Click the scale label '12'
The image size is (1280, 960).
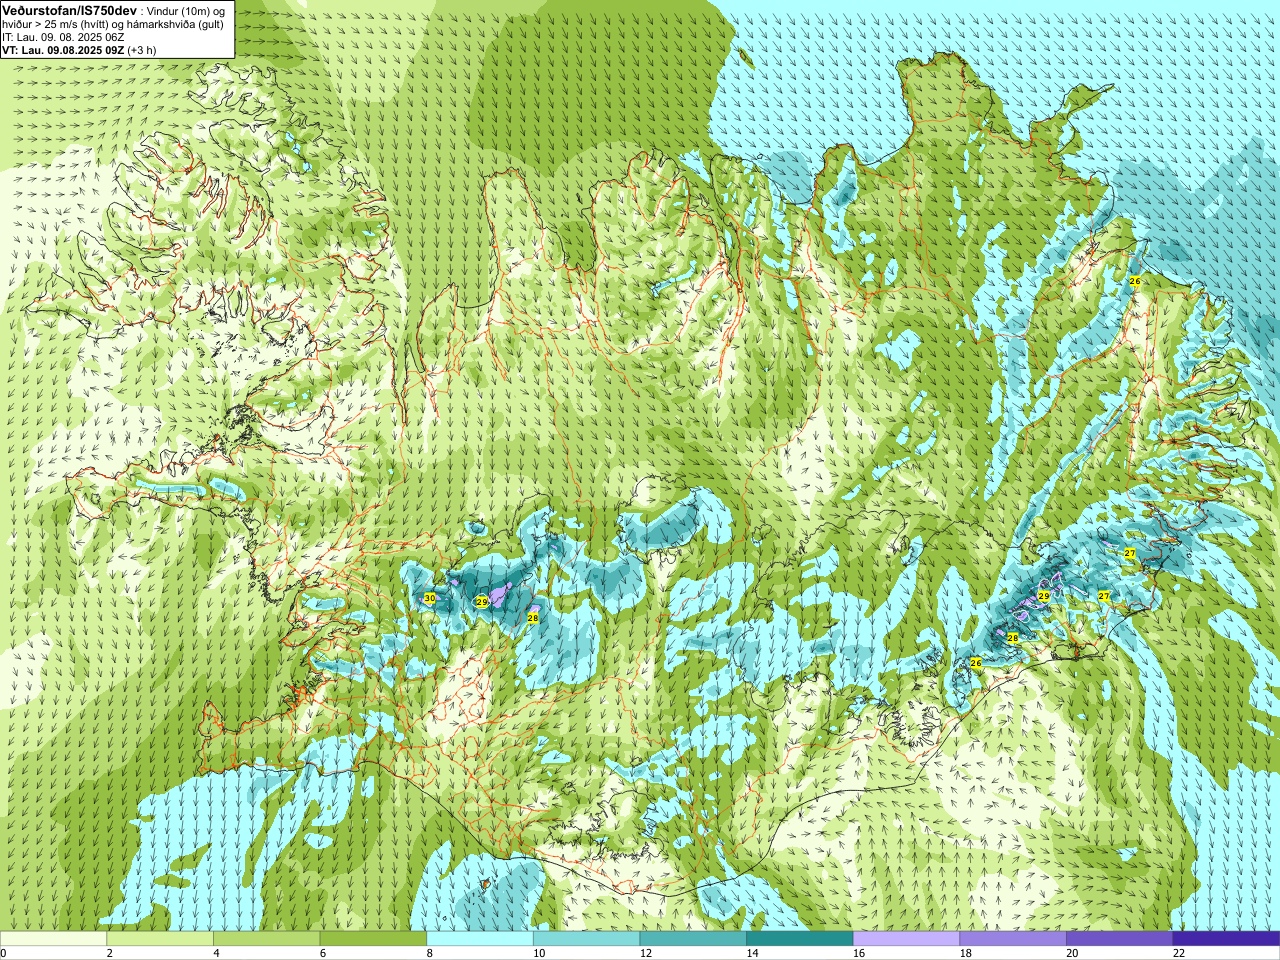645,954
